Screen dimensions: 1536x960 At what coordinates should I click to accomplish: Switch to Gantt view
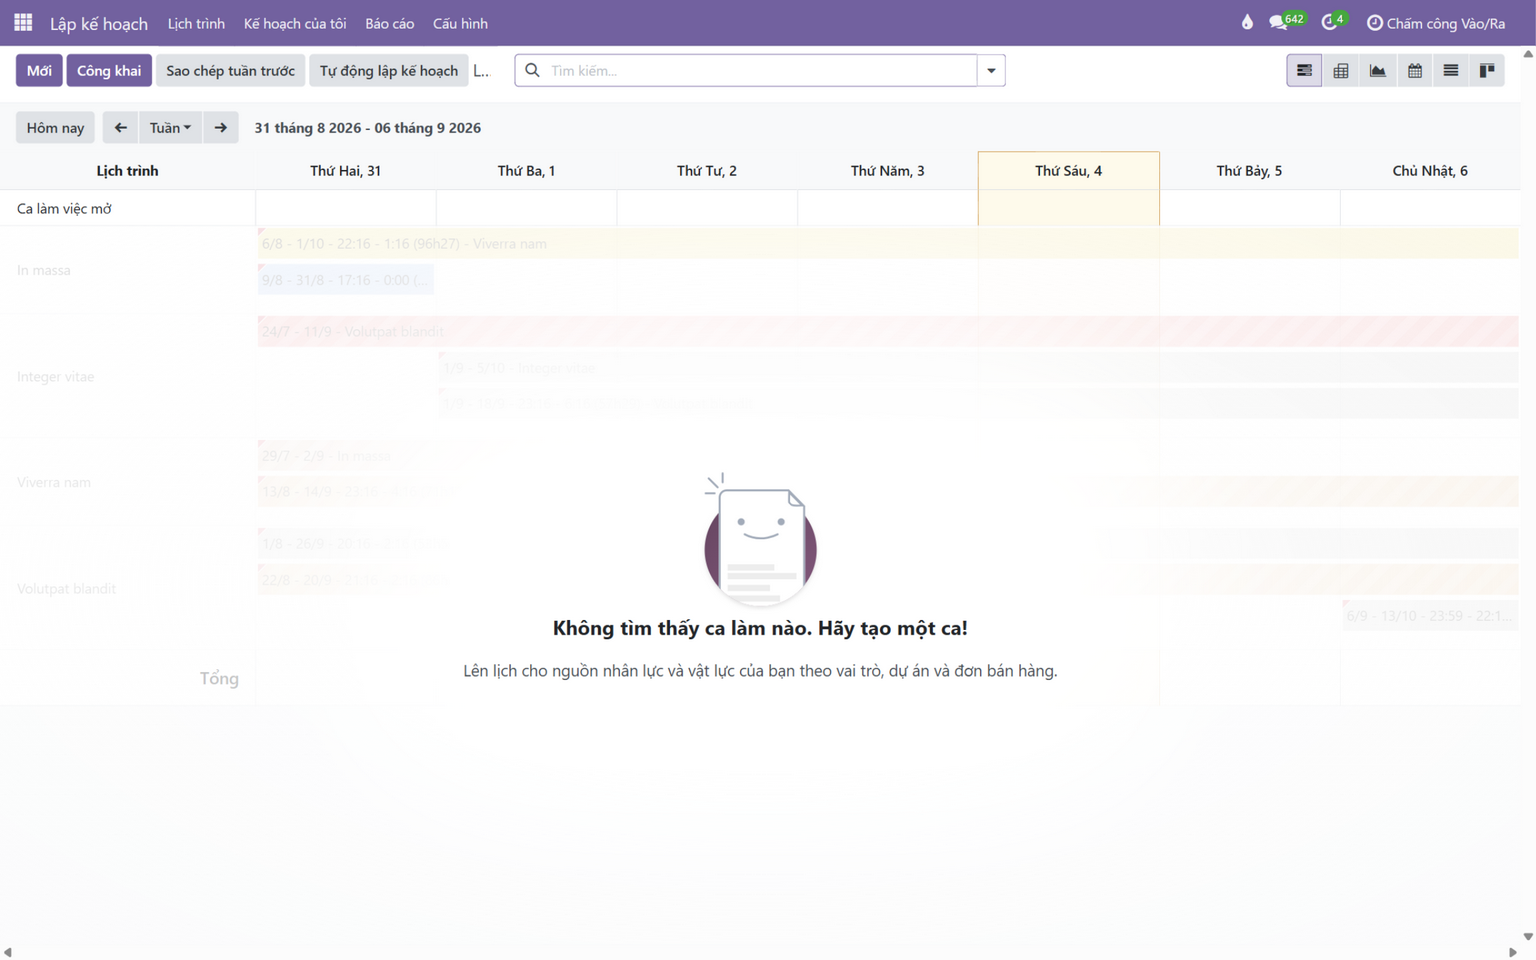[x=1304, y=70]
